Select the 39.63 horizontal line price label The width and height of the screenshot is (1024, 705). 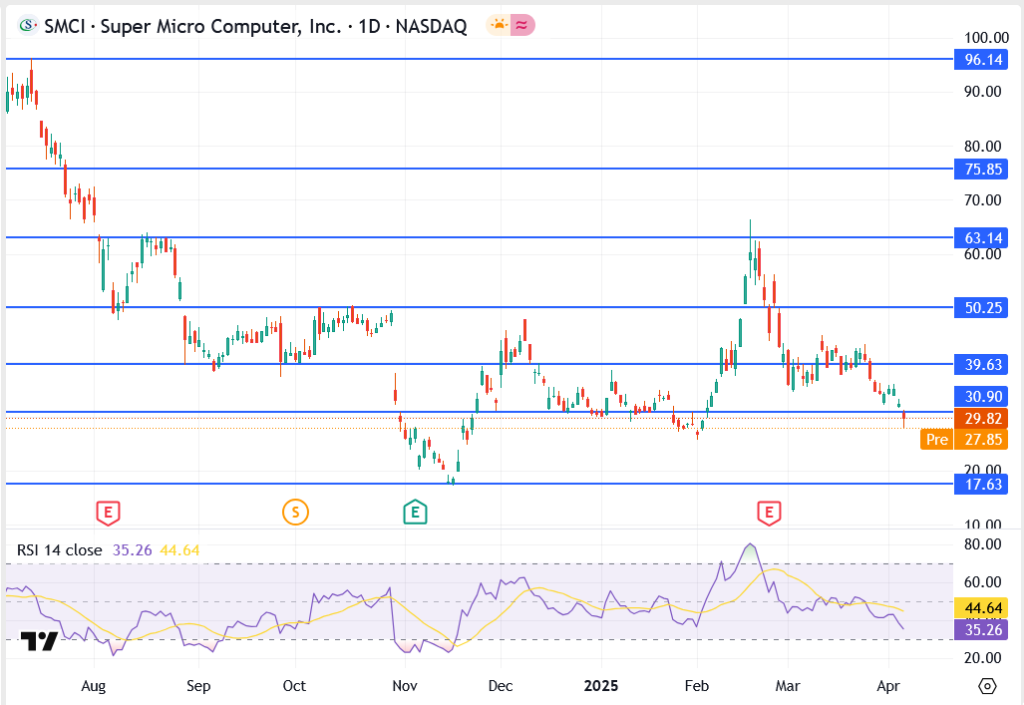click(982, 364)
